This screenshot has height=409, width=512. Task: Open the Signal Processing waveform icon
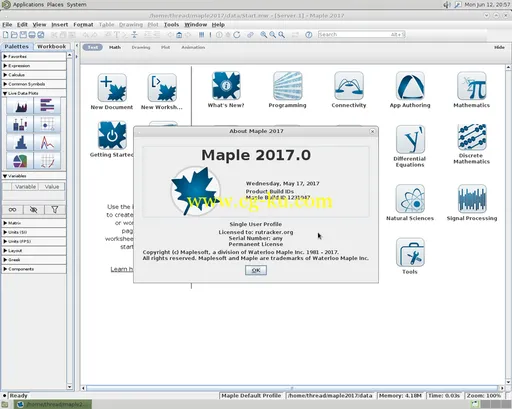pyautogui.click(x=472, y=199)
